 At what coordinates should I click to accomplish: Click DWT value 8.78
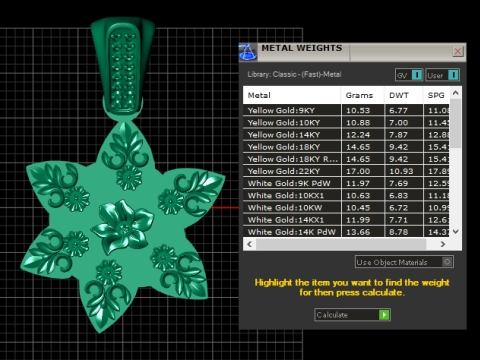398,232
